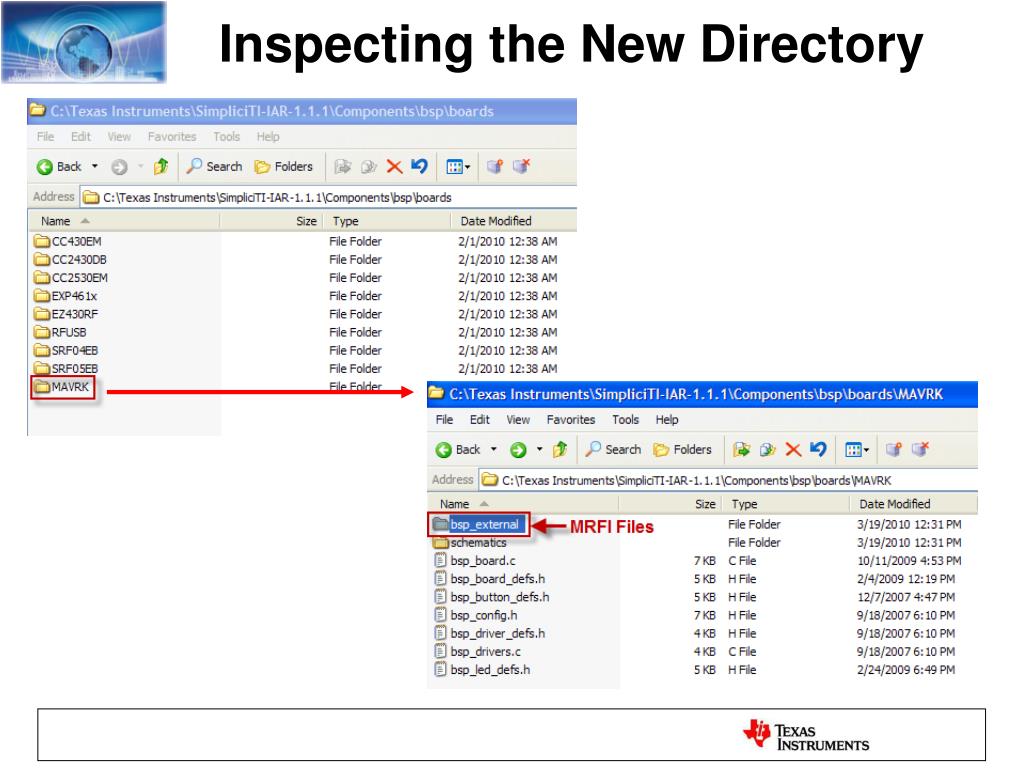Click address bar in boards window
The height and width of the screenshot is (768, 1024).
328,197
